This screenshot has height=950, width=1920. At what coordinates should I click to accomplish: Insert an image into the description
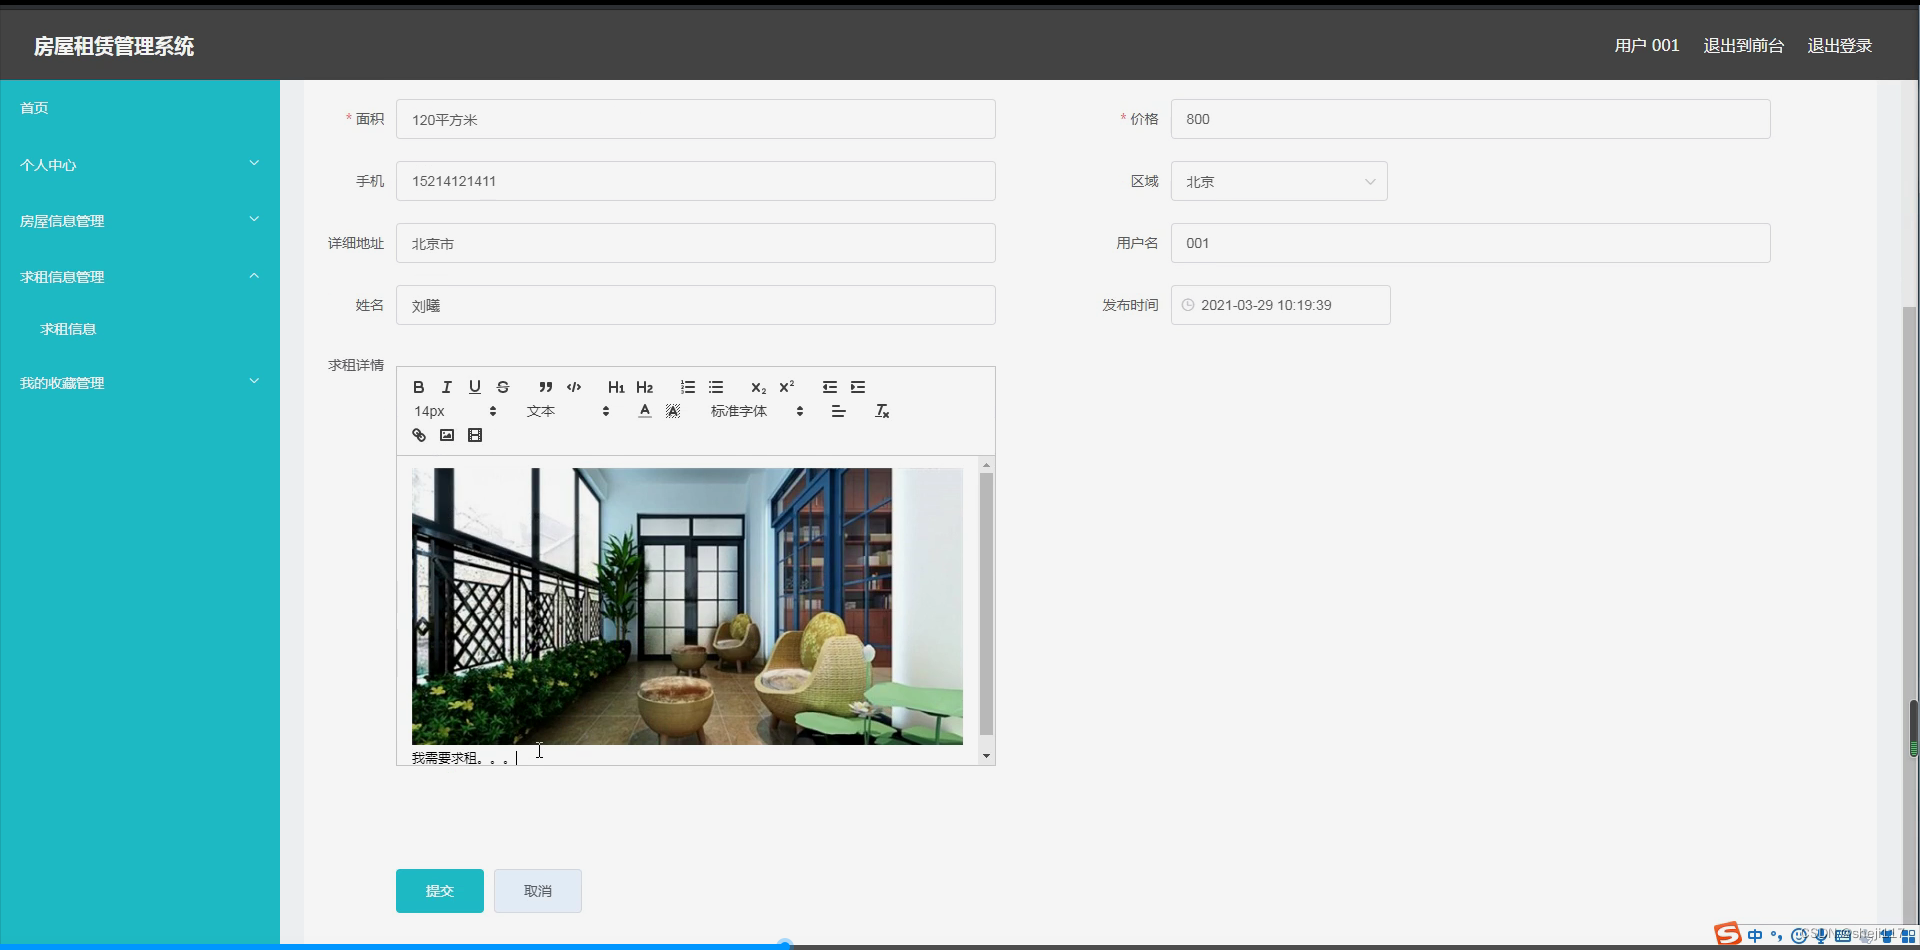pyautogui.click(x=446, y=435)
